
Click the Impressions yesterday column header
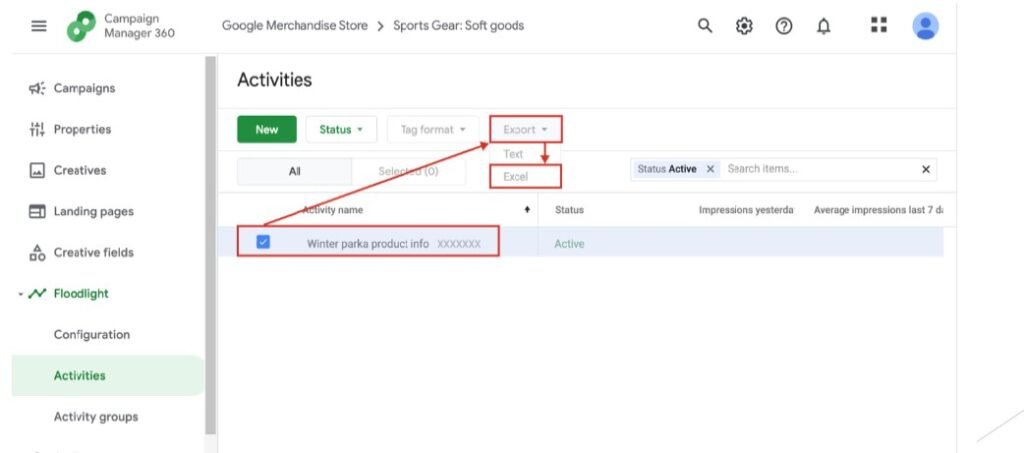(x=746, y=210)
